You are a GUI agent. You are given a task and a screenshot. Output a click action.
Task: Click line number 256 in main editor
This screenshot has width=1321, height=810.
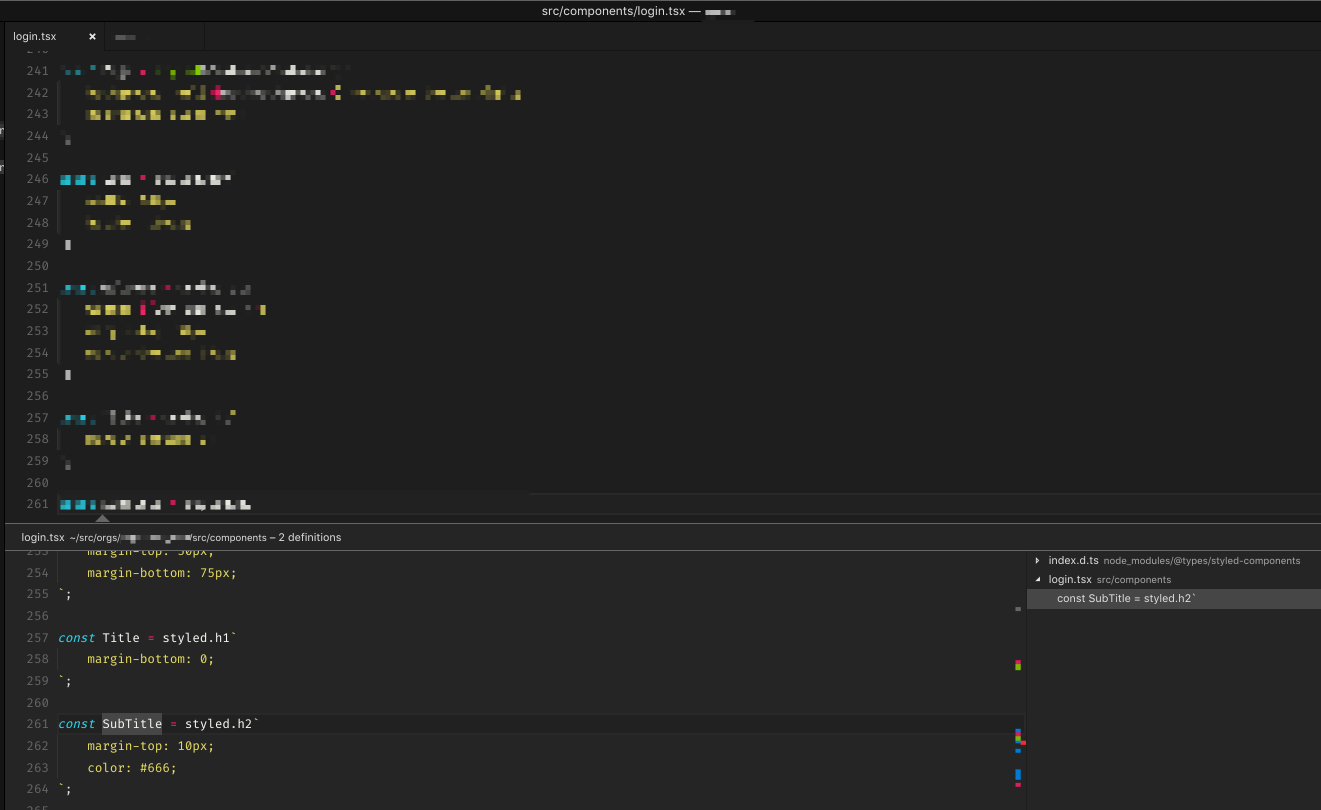point(37,396)
